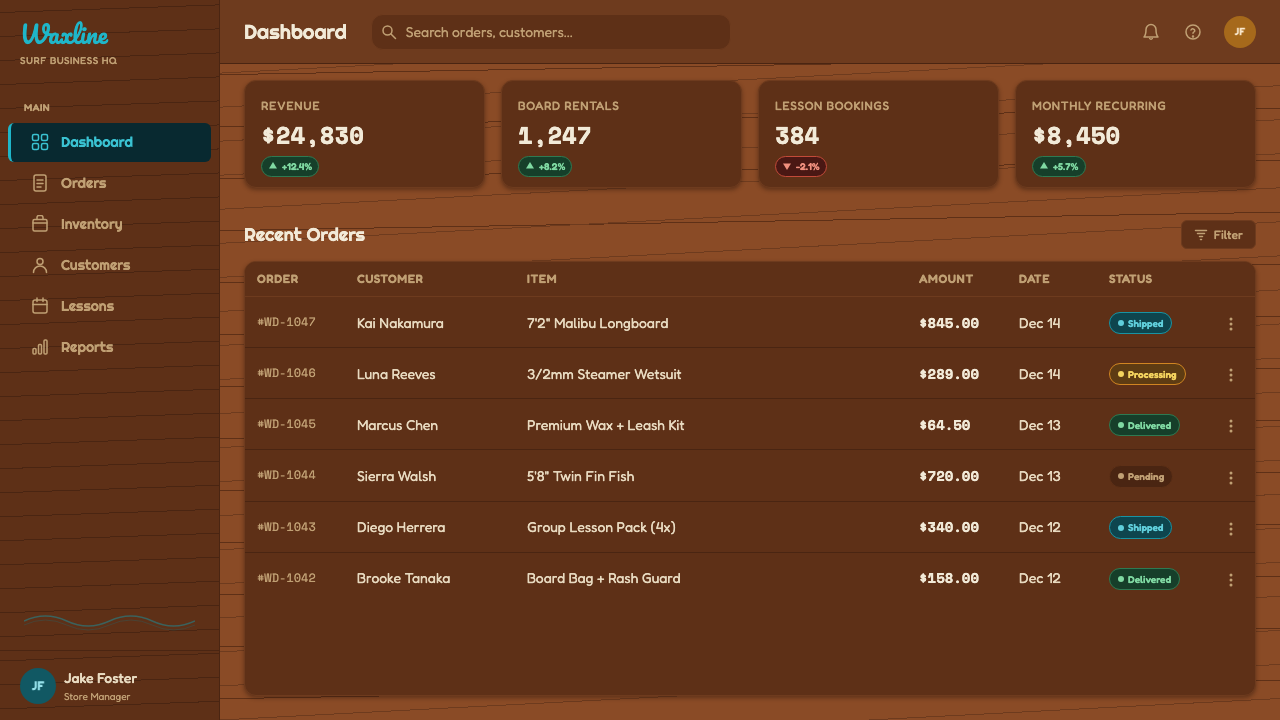Click the Monthly Recurring +5.7% badge
The image size is (1280, 720).
point(1059,167)
